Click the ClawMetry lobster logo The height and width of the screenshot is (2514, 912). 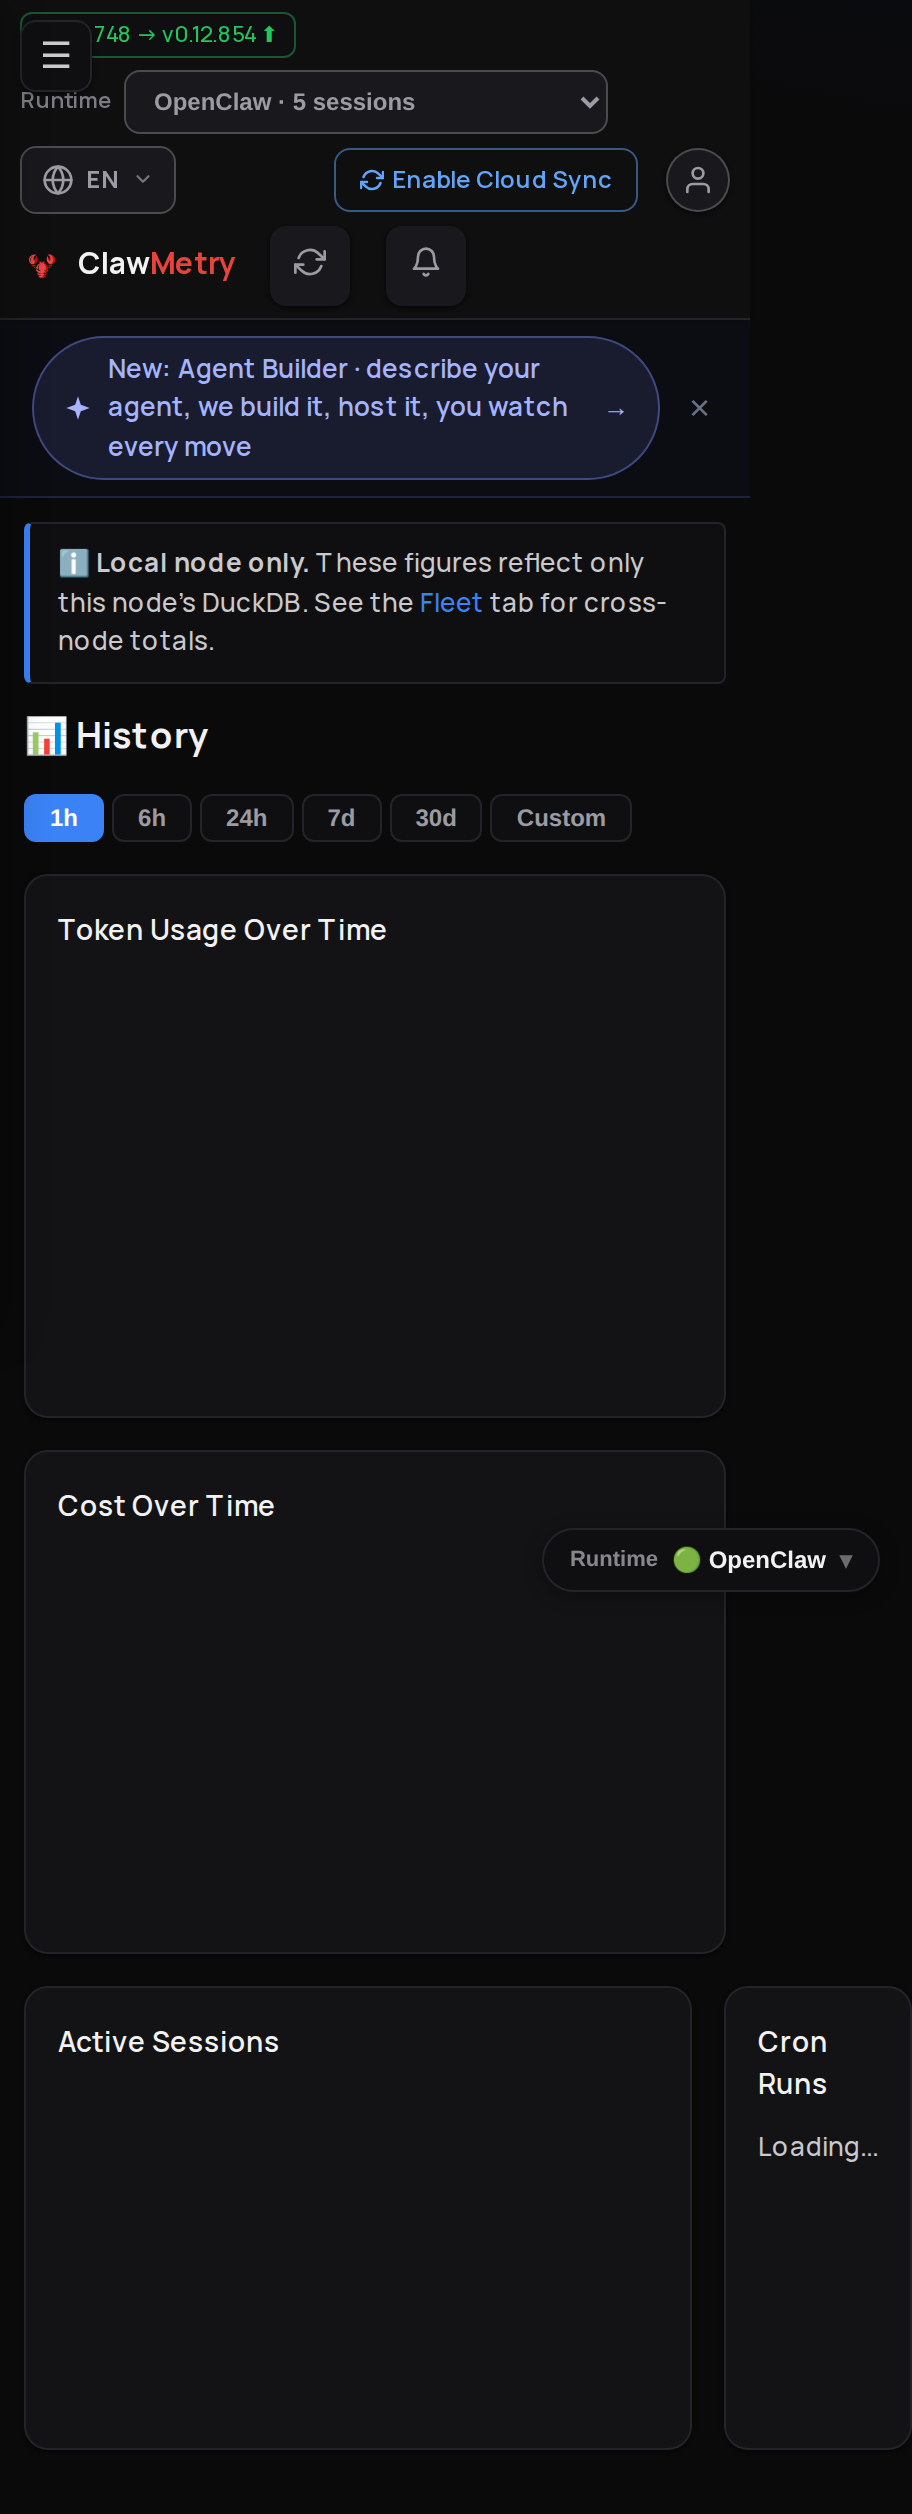click(x=42, y=265)
